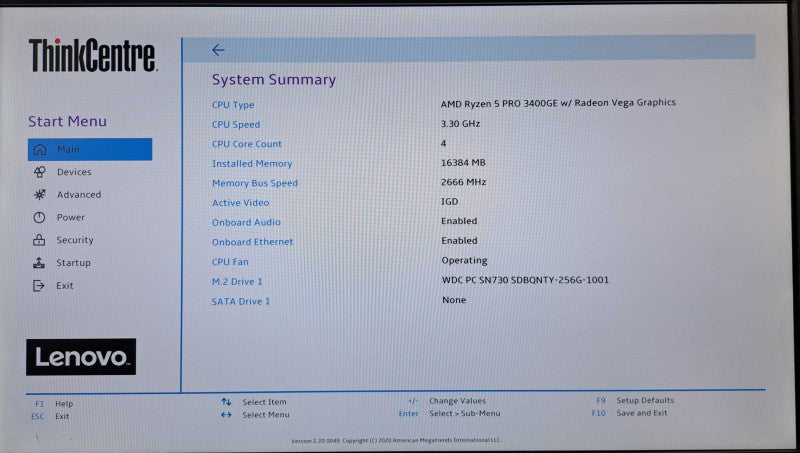Click the Security lock icon
Viewport: 800px width, 453px height.
pyautogui.click(x=39, y=240)
